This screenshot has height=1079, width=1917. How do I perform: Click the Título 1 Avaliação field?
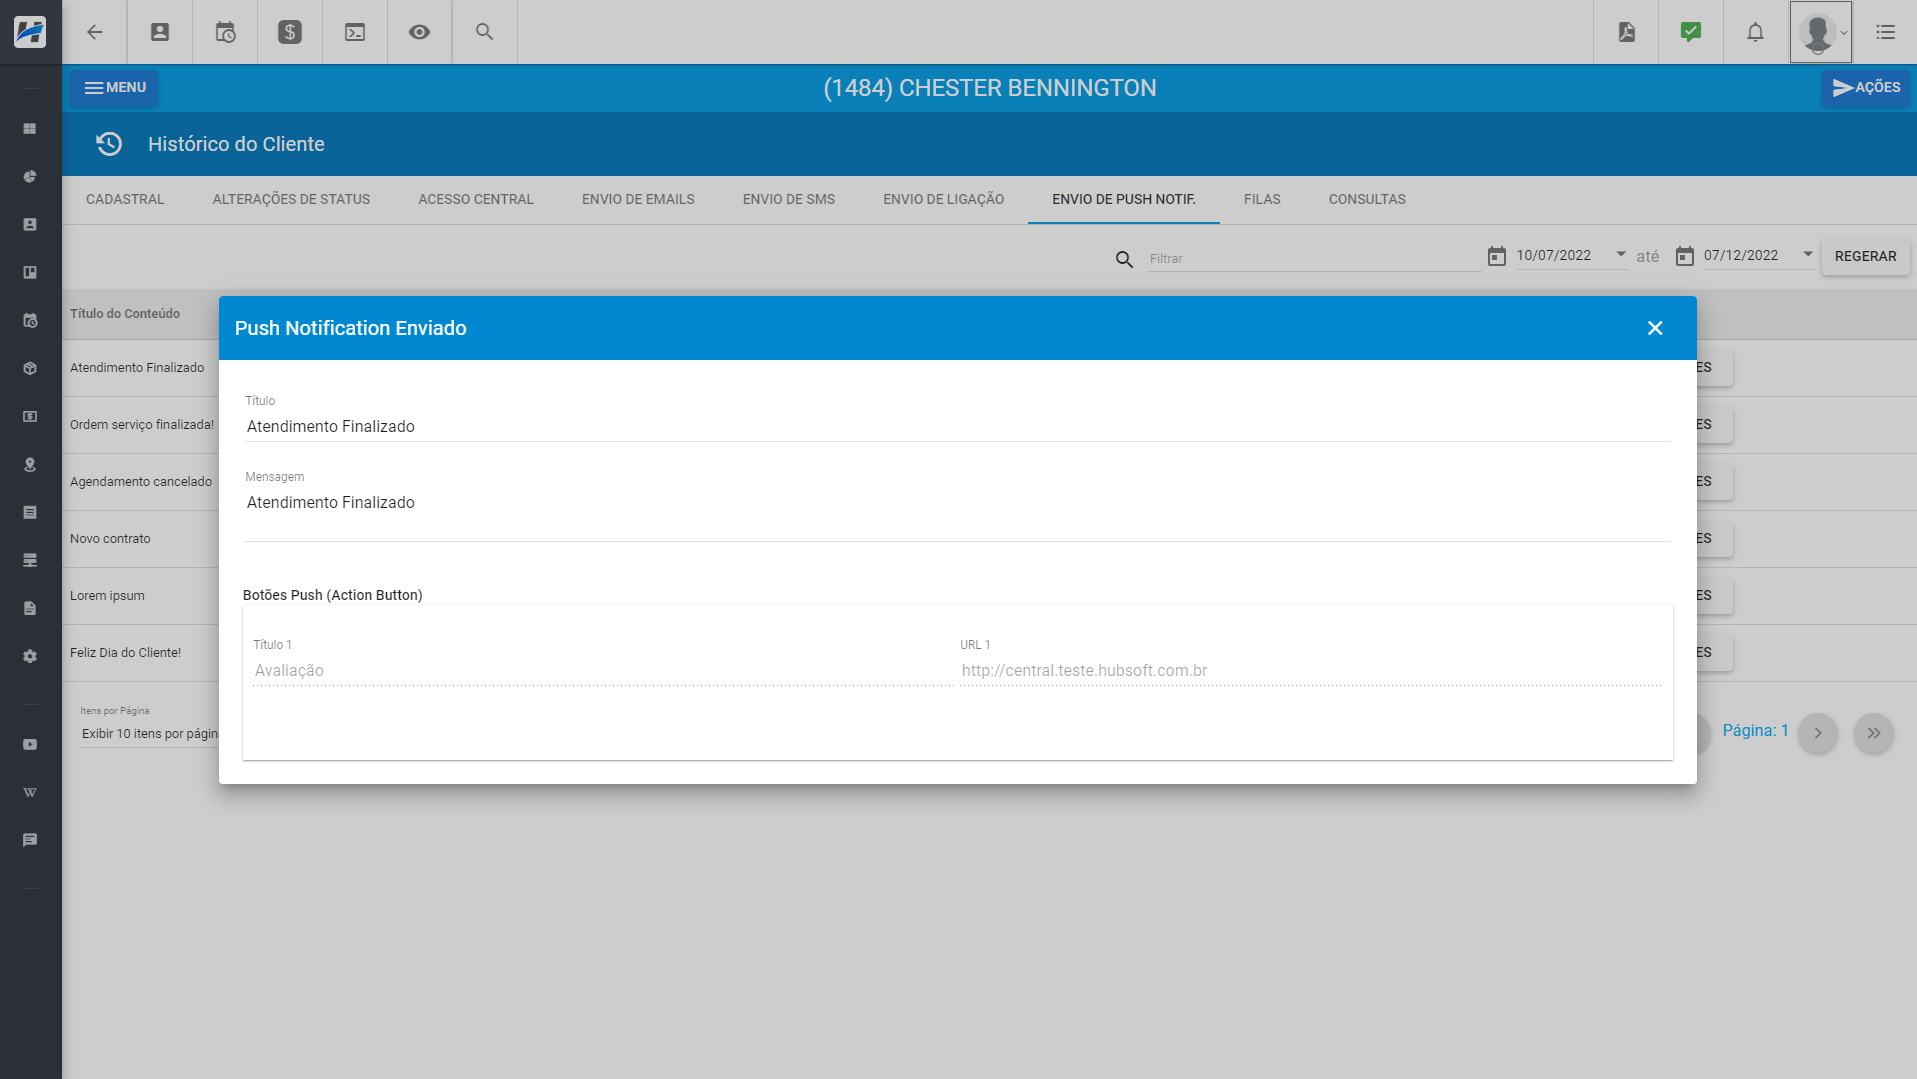[602, 670]
